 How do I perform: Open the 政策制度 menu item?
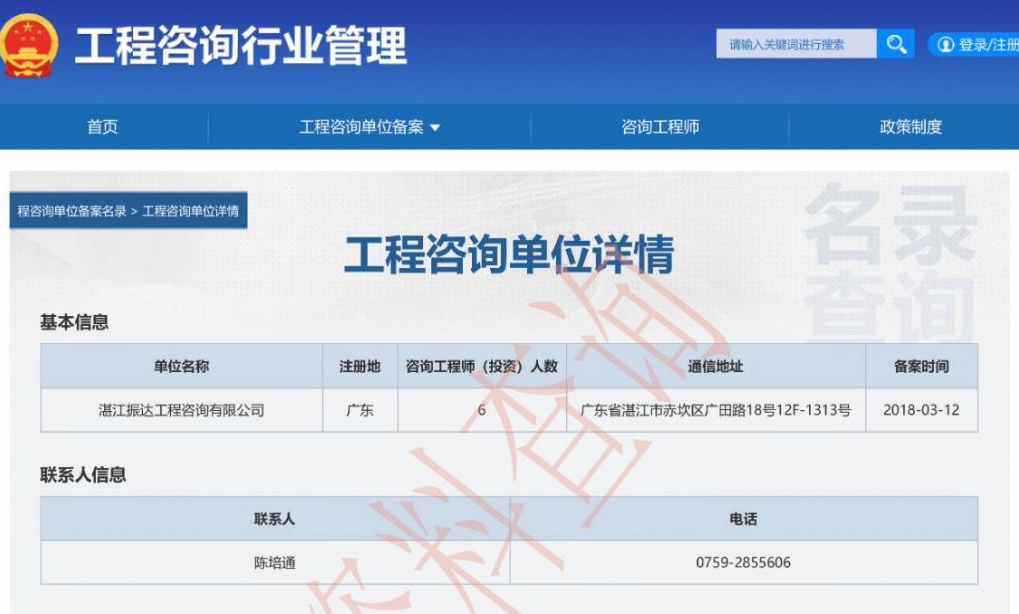pyautogui.click(x=910, y=127)
